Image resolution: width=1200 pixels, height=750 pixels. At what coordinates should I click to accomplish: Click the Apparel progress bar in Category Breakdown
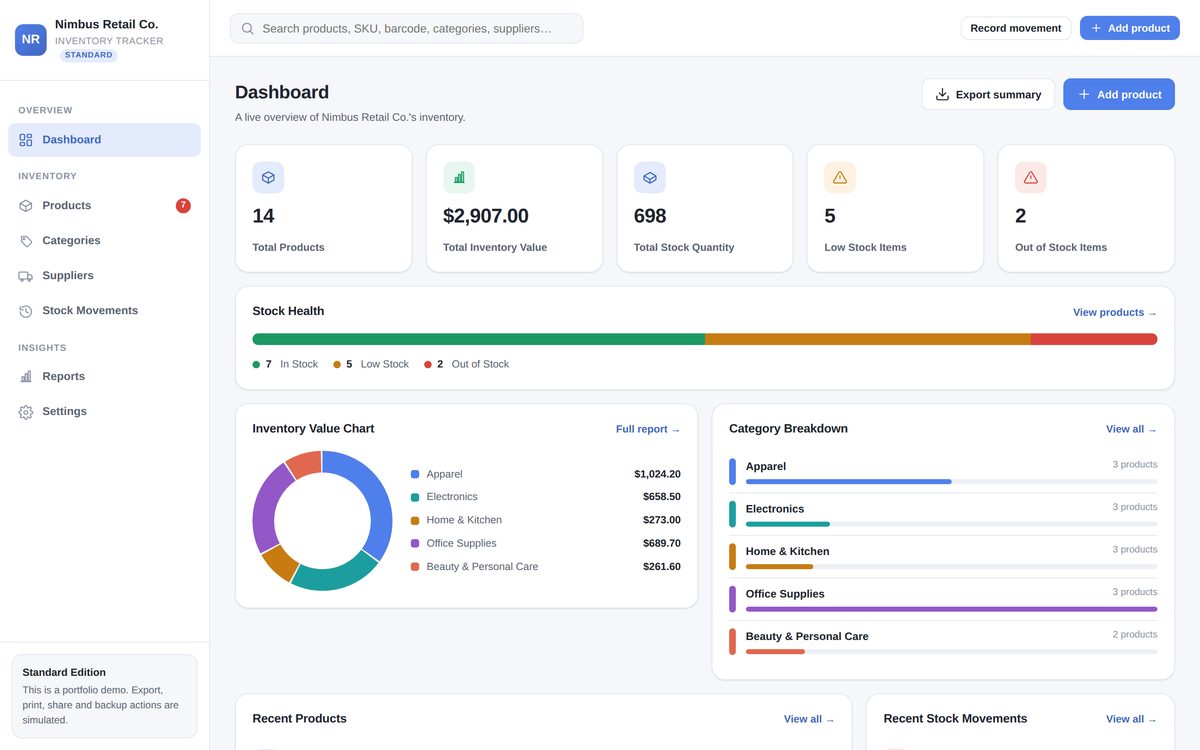[951, 482]
